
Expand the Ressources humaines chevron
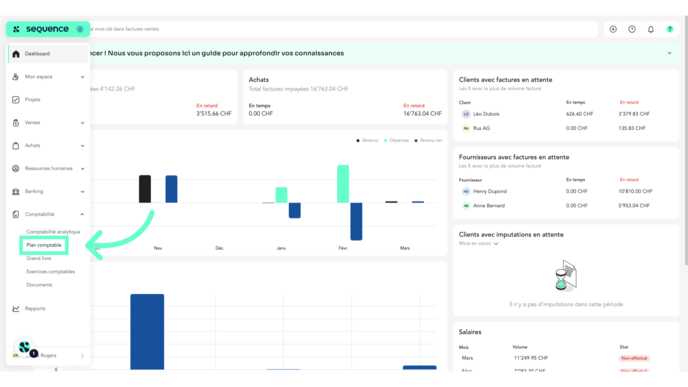click(x=82, y=168)
